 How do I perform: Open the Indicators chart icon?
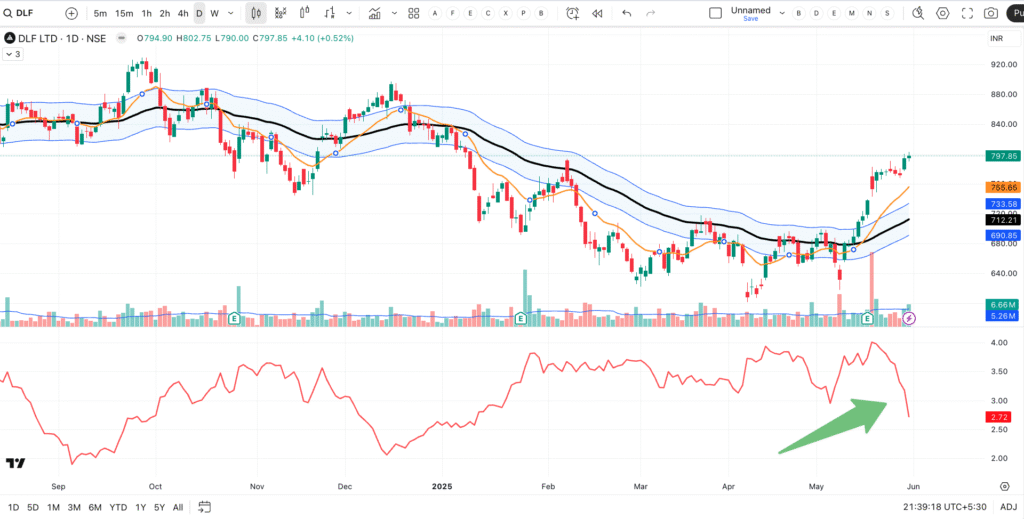375,14
